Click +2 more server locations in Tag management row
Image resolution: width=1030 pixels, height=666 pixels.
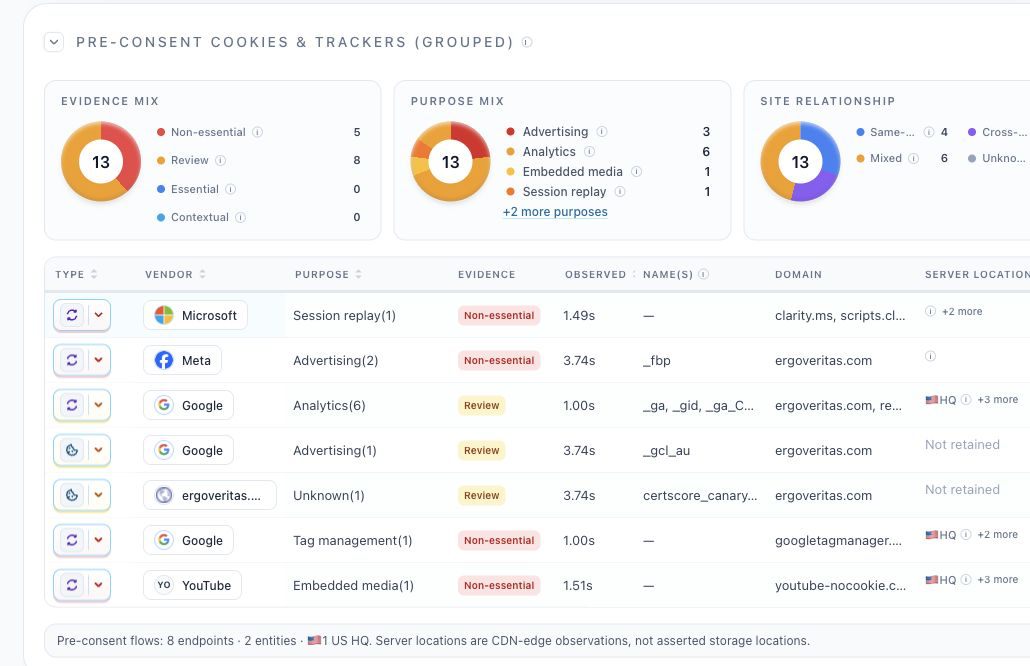point(997,535)
